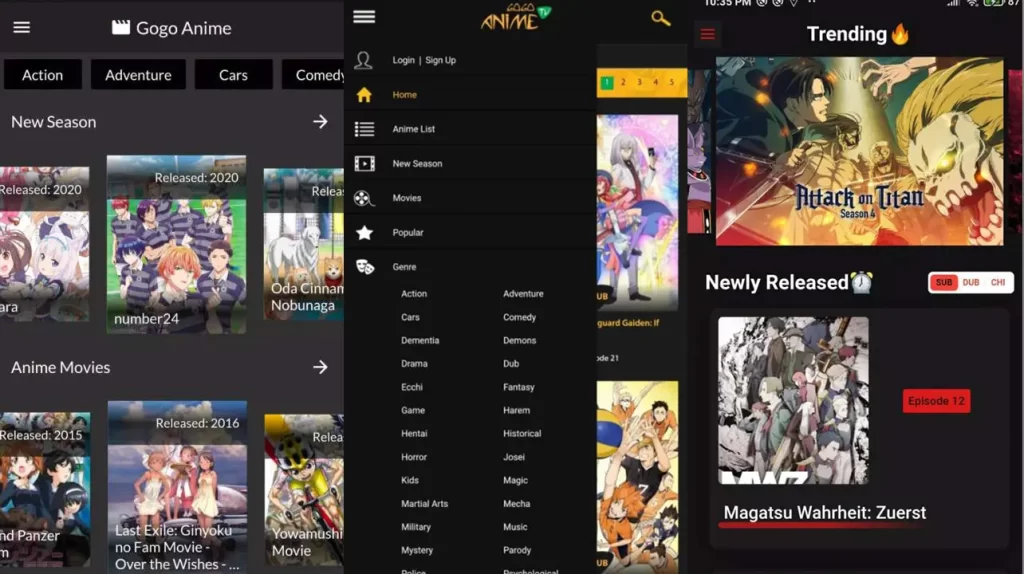Open Home in side menu

[x=404, y=95]
